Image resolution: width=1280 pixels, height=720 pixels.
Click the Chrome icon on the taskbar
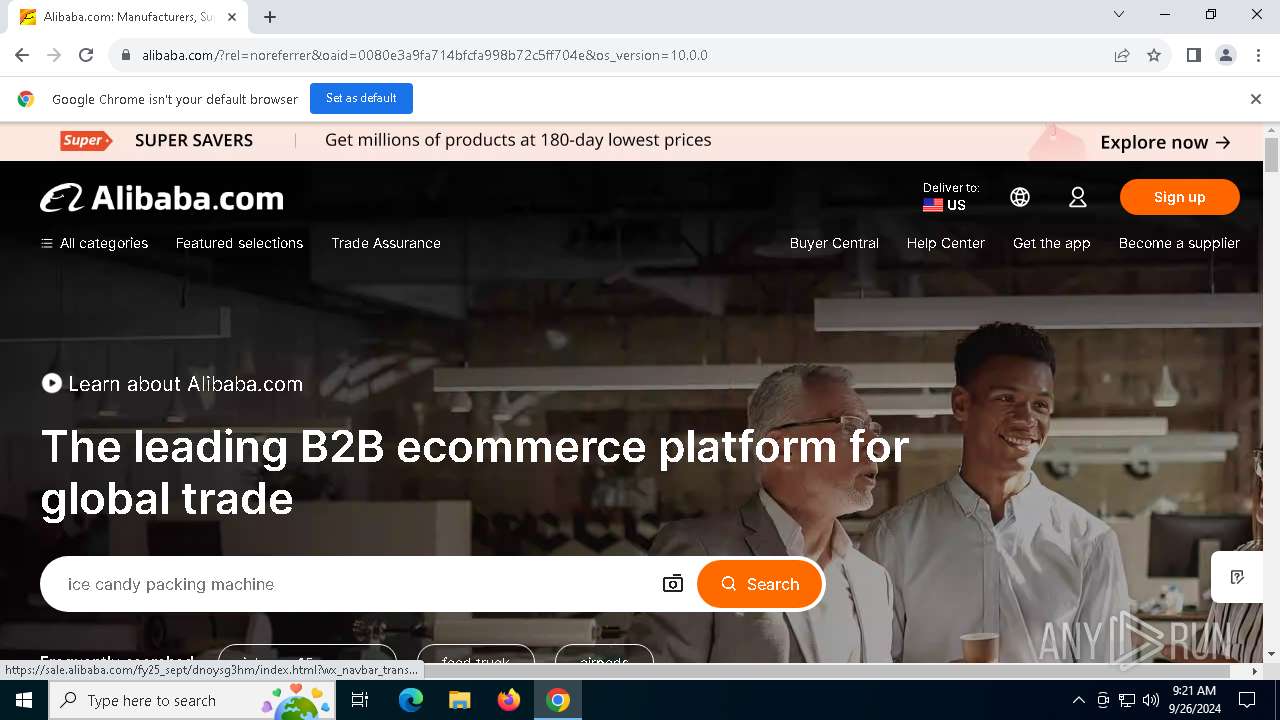[558, 700]
